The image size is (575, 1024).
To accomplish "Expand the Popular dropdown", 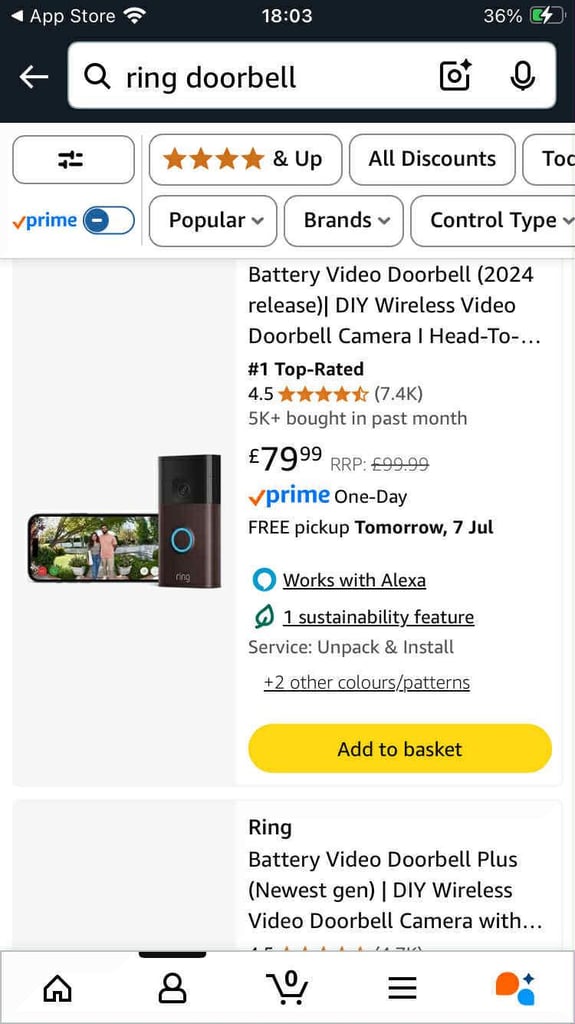I will pos(213,221).
